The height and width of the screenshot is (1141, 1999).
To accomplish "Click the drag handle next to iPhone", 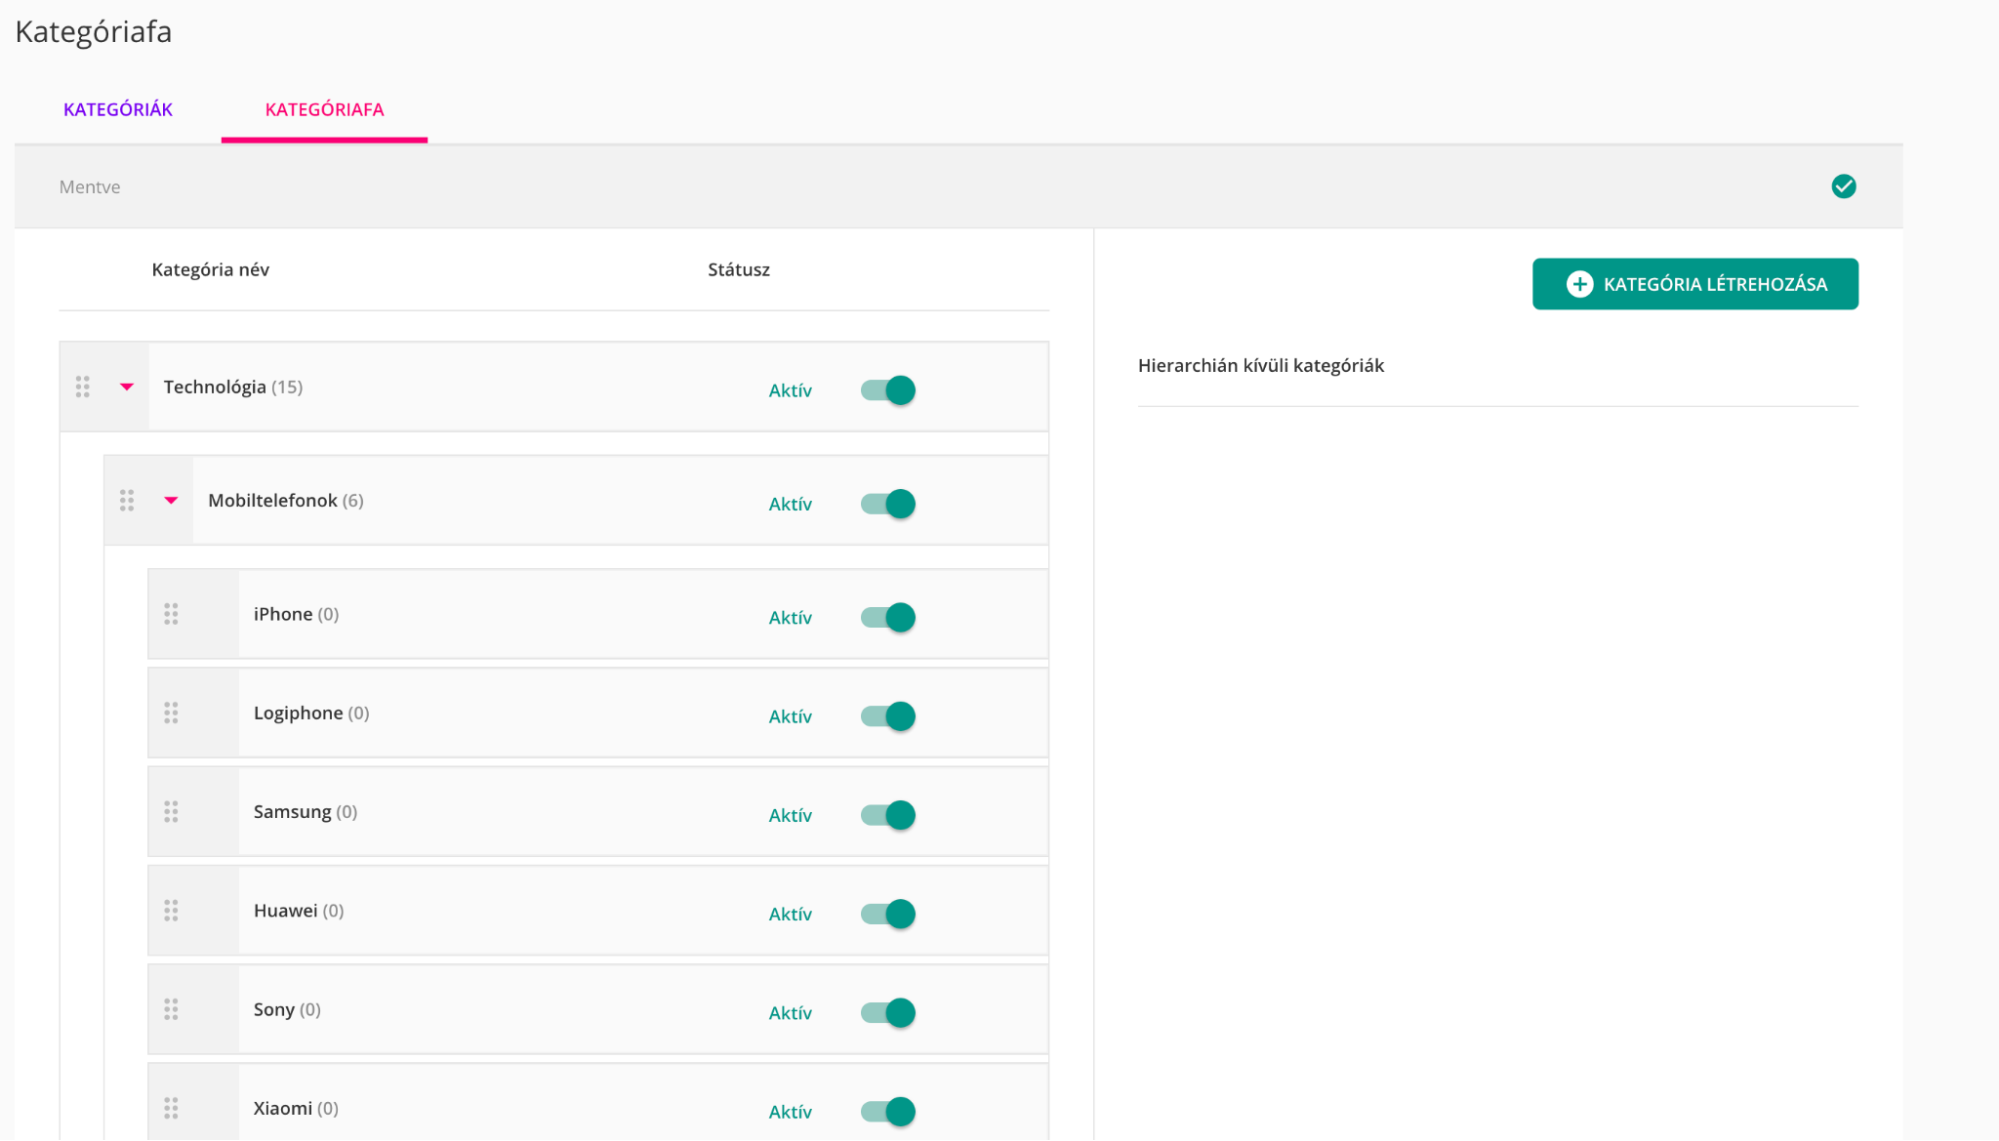I will (x=171, y=614).
